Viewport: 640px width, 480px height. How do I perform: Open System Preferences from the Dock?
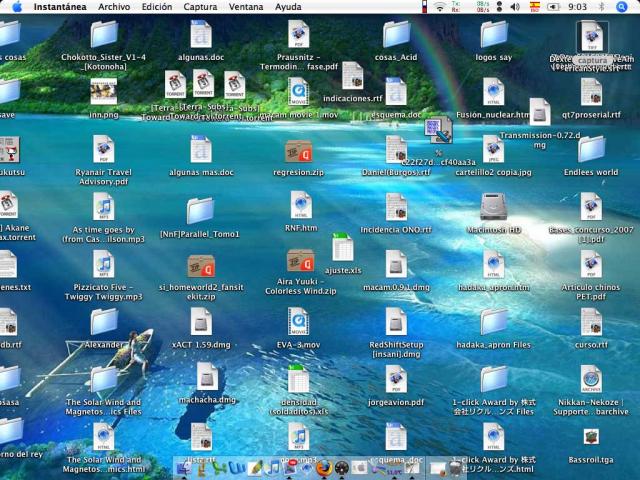tap(359, 468)
